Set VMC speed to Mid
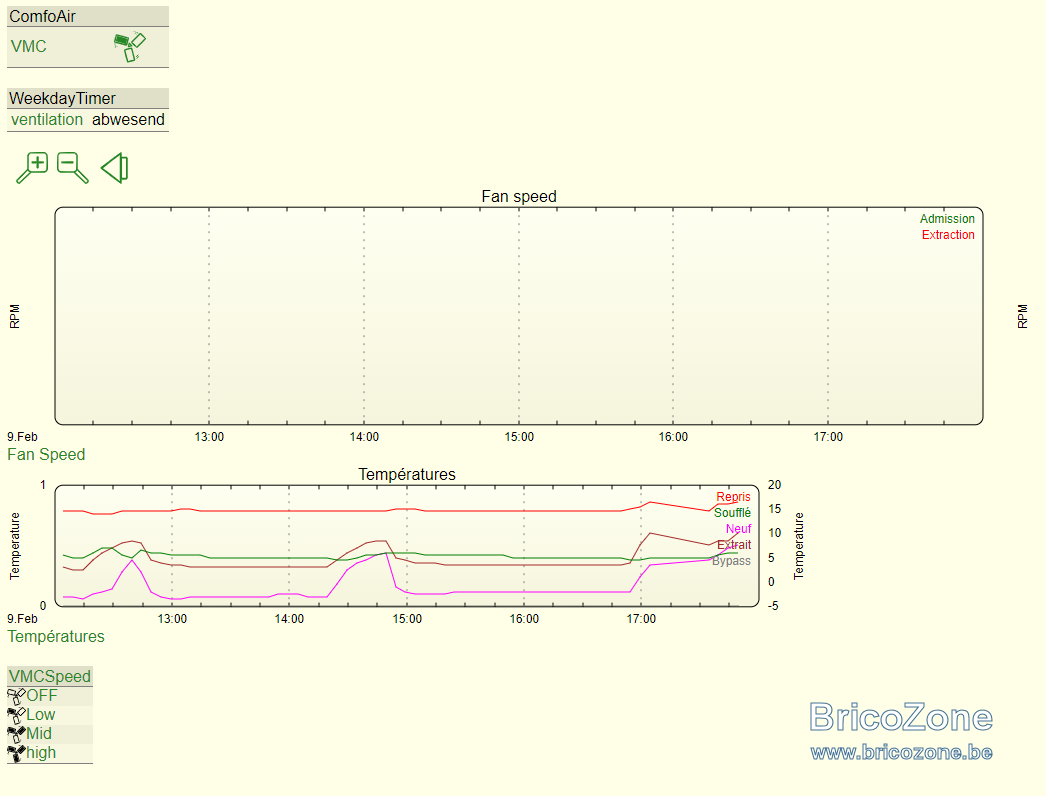 [39, 734]
